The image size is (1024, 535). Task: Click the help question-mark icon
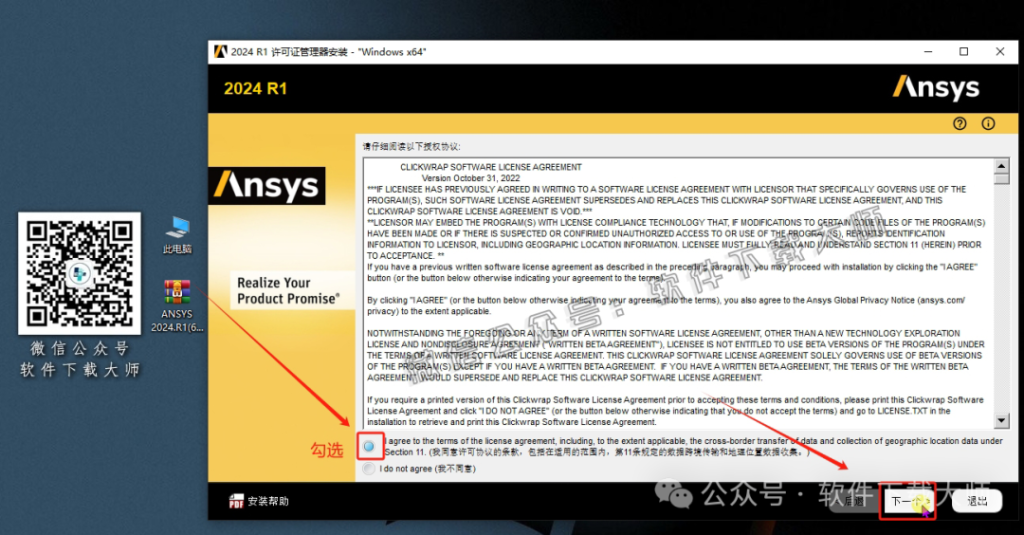tap(959, 123)
